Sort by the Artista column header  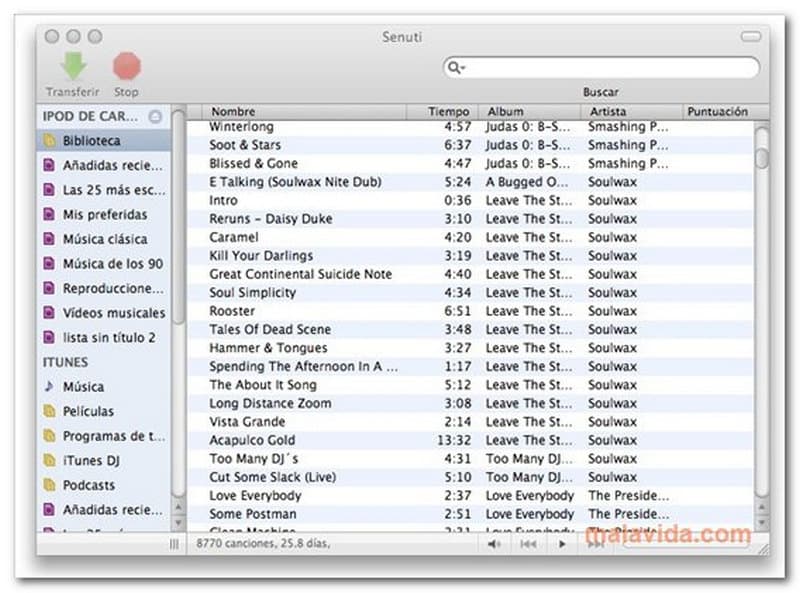pos(608,112)
